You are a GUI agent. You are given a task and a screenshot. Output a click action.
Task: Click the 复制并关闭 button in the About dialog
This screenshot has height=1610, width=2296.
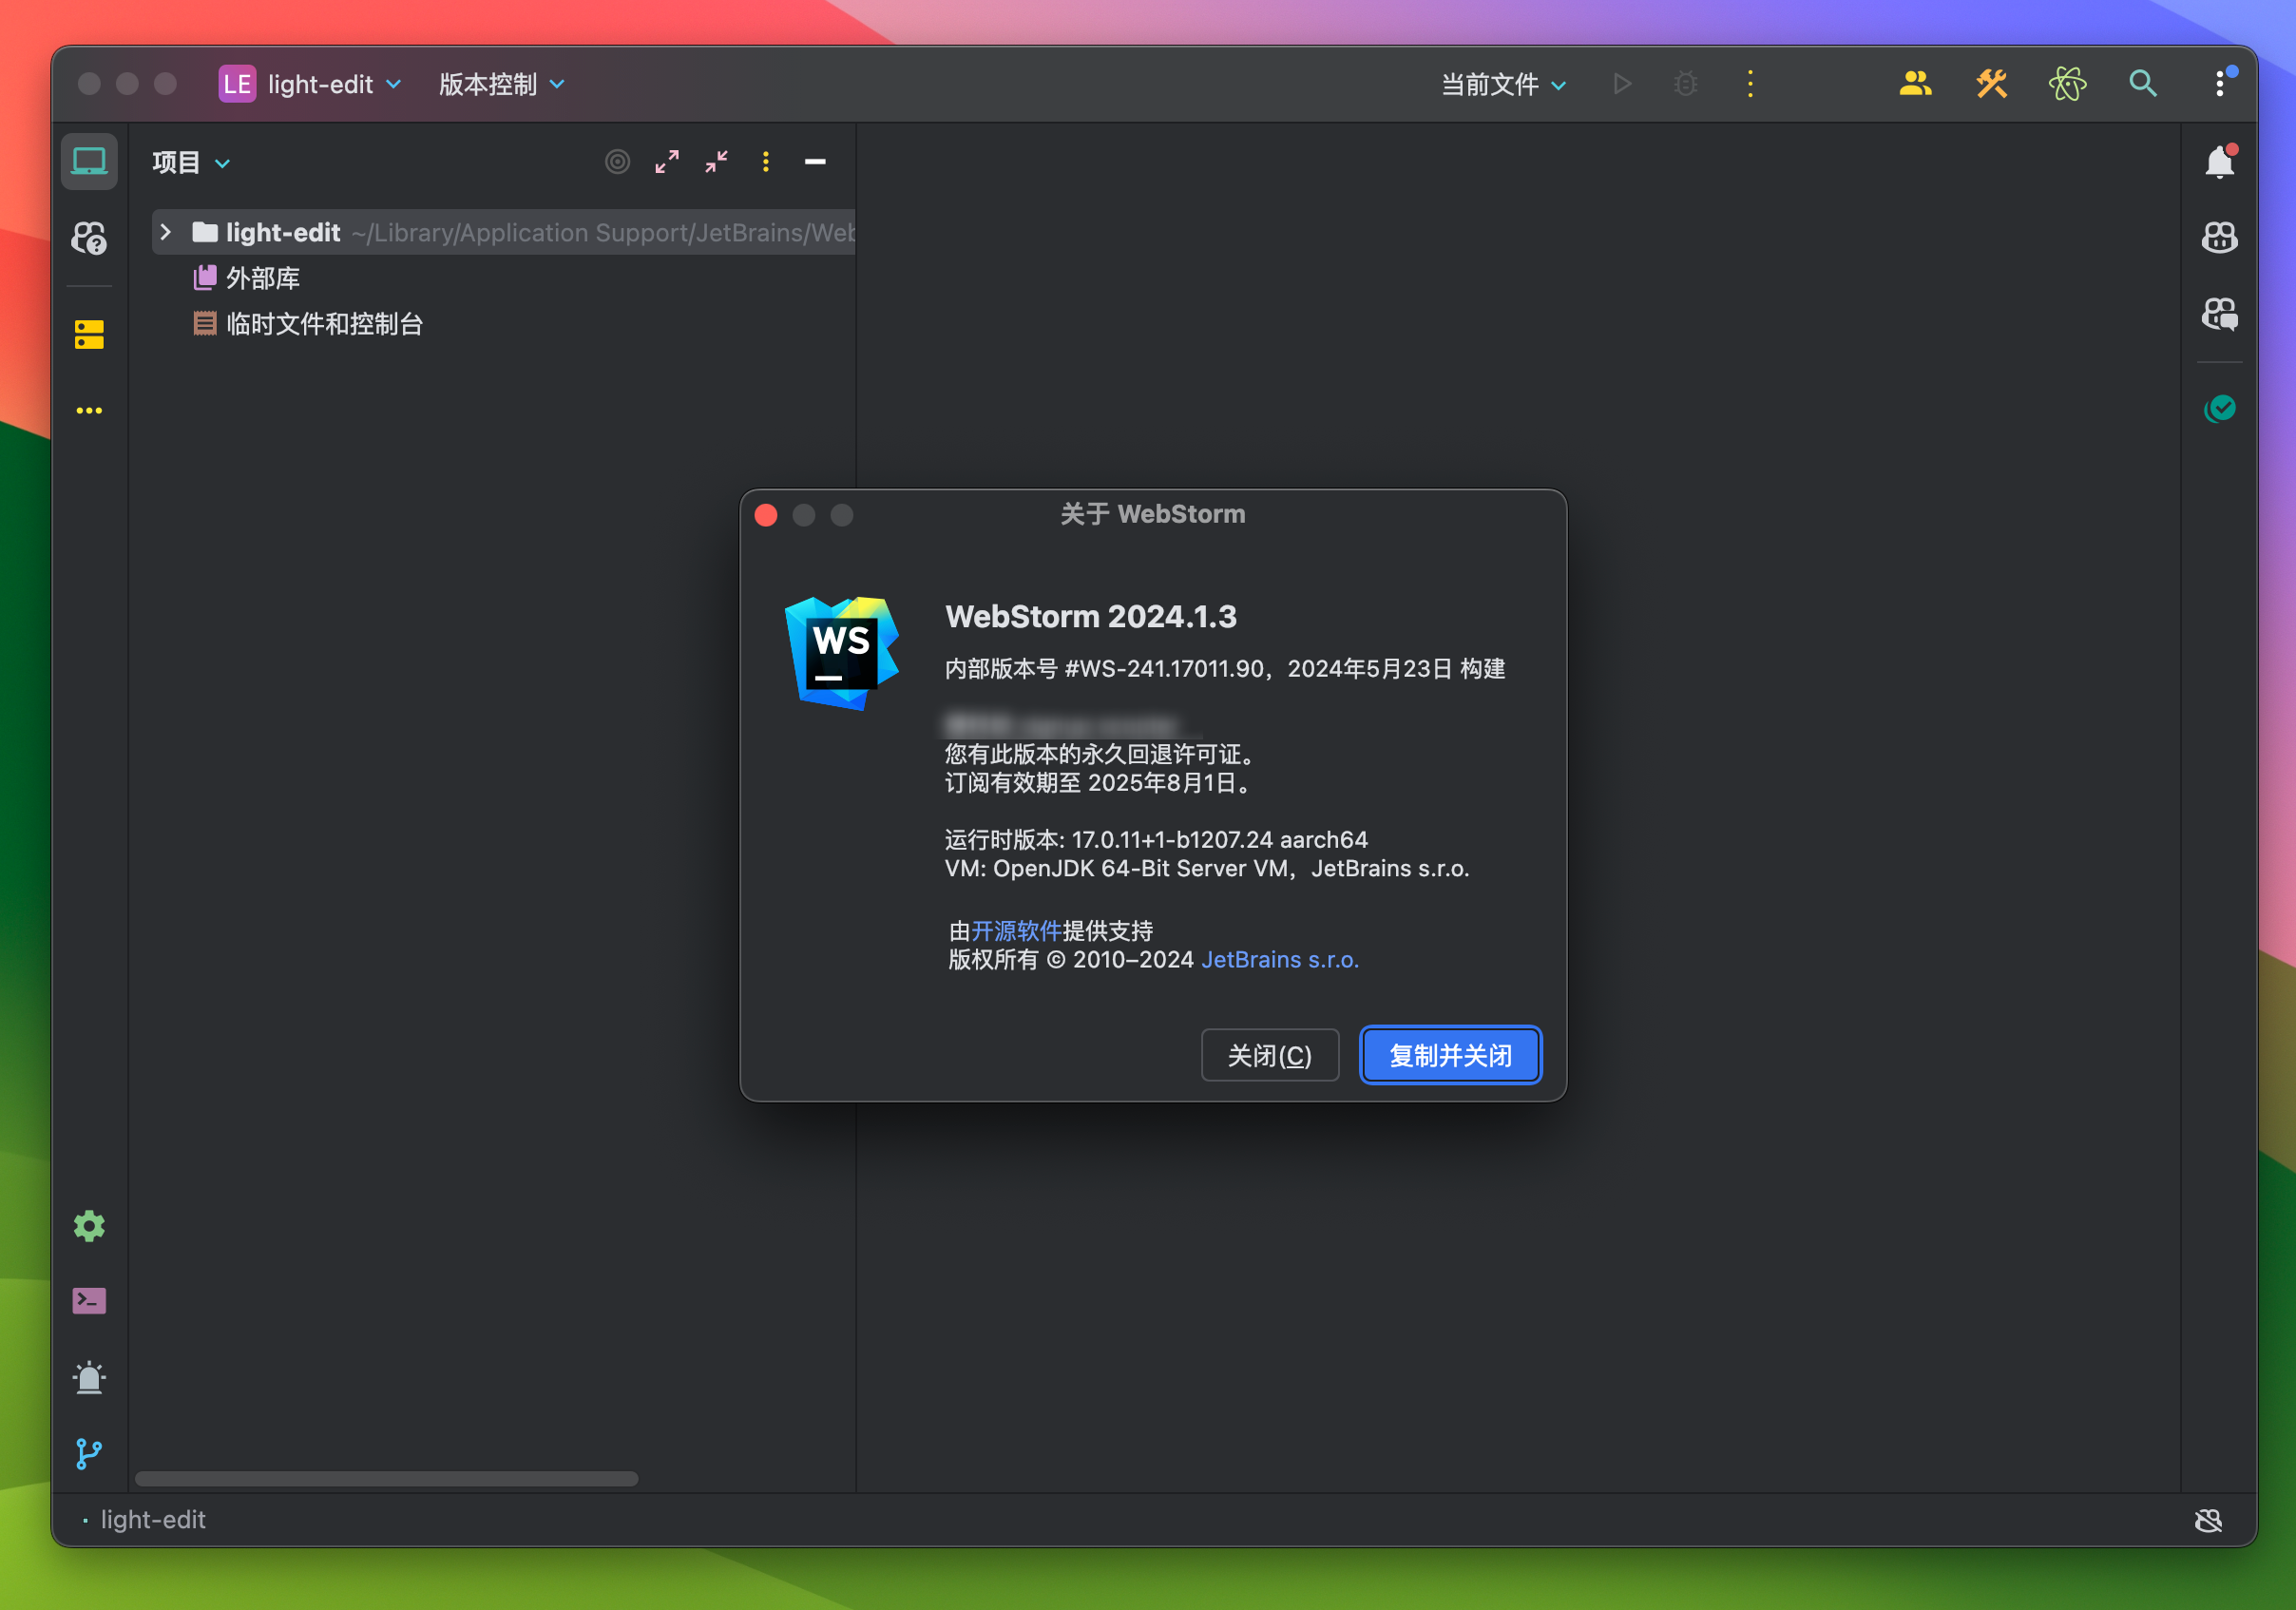pos(1450,1055)
